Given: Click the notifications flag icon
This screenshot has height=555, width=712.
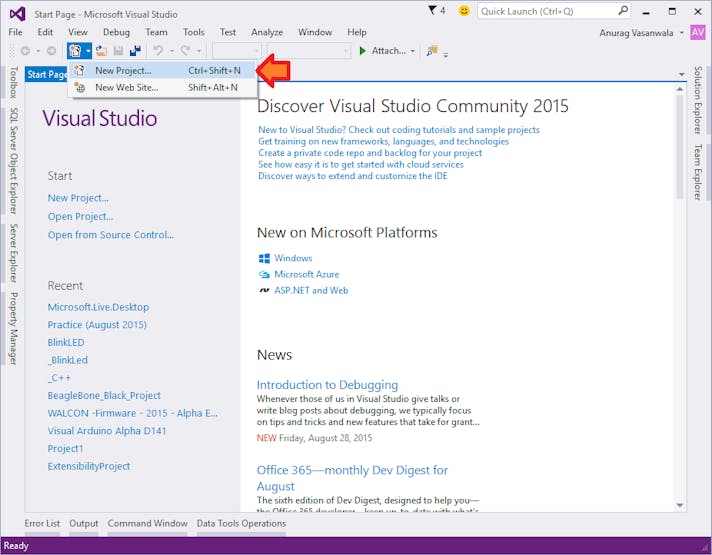Looking at the screenshot, I should (x=431, y=11).
